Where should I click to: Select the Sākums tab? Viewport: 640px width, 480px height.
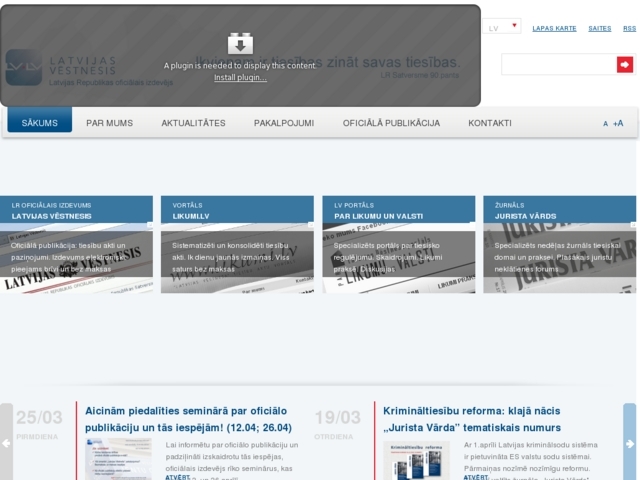coord(40,123)
